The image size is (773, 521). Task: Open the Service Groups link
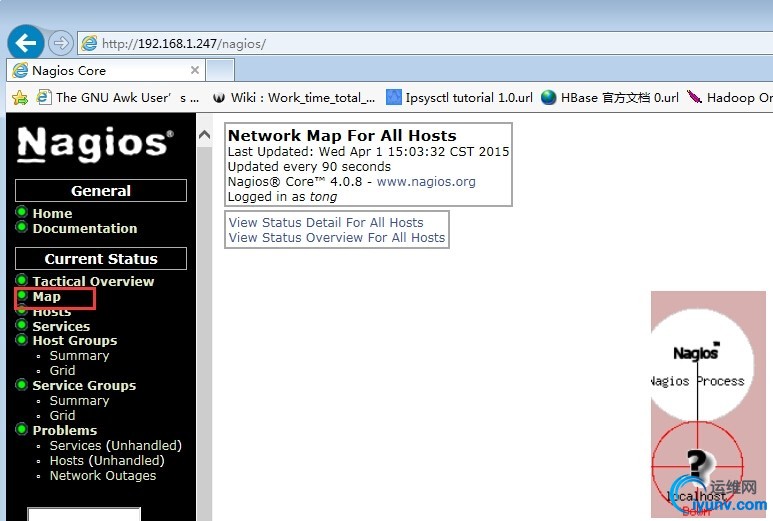[84, 385]
